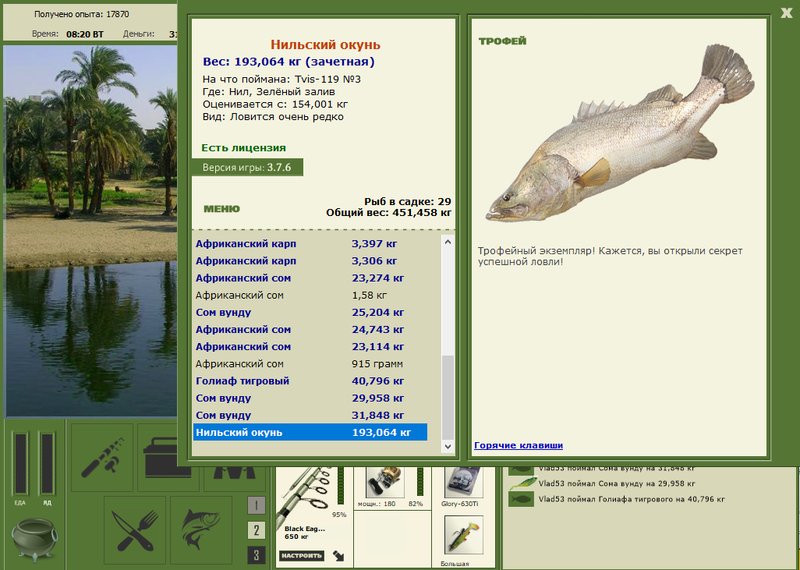Click the reel icon with power 180
The width and height of the screenshot is (800, 570).
(385, 482)
